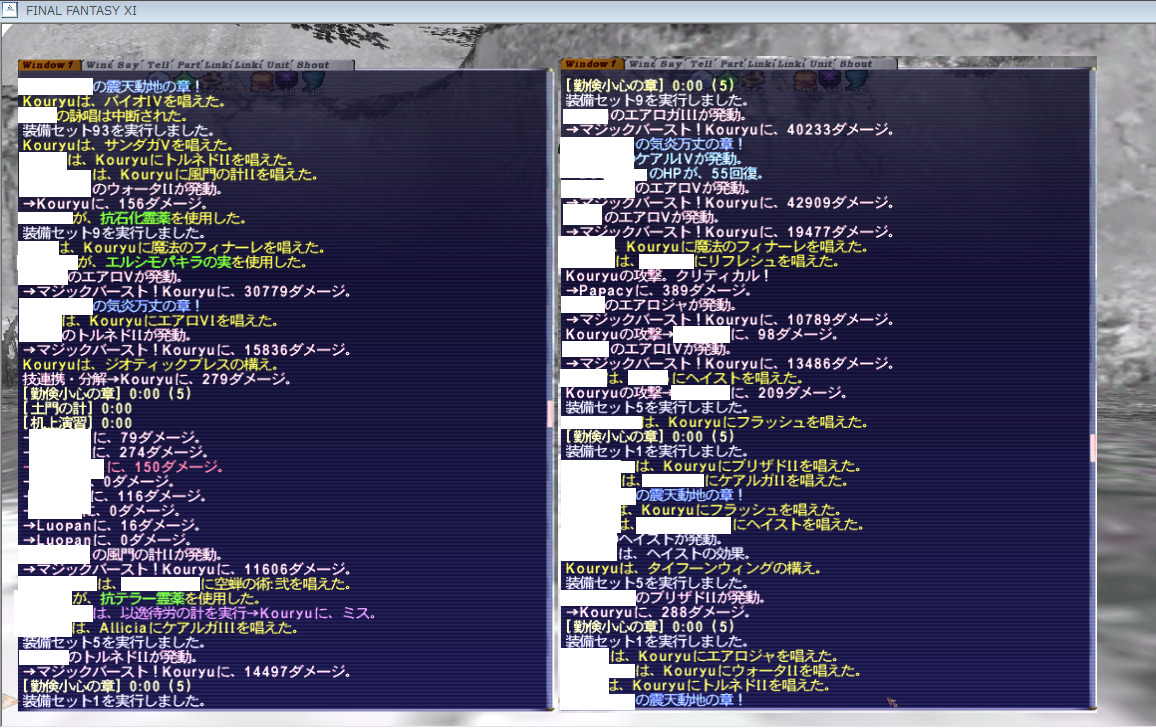
Task: Select the '[机上演習] 0:00' timer line
Action: (77, 423)
